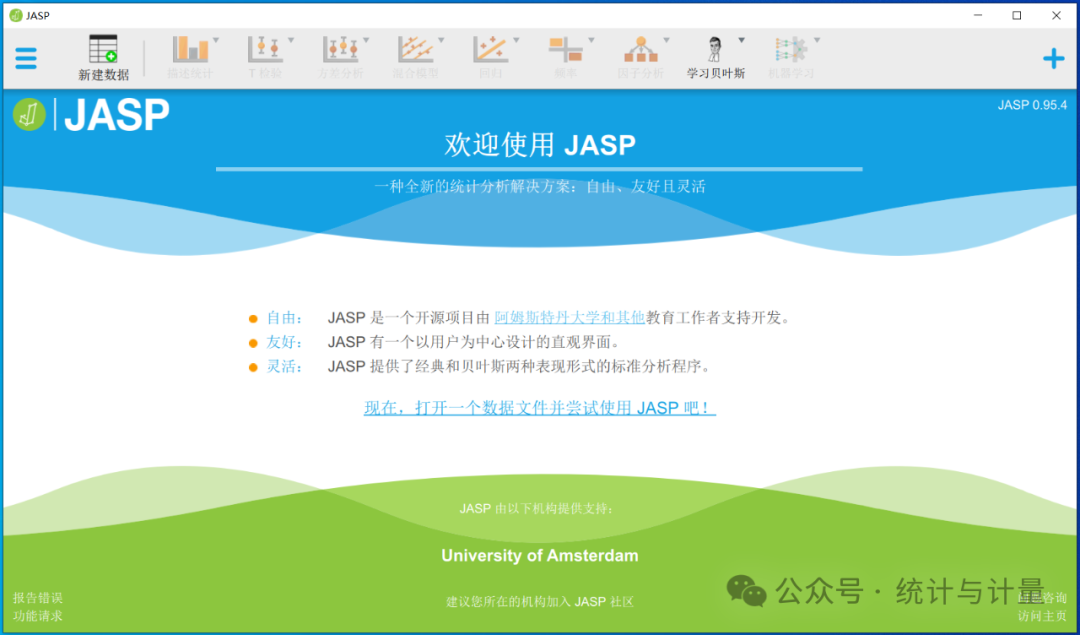Click the 现在，打开一个数据文件 link
The height and width of the screenshot is (635, 1080).
[540, 408]
